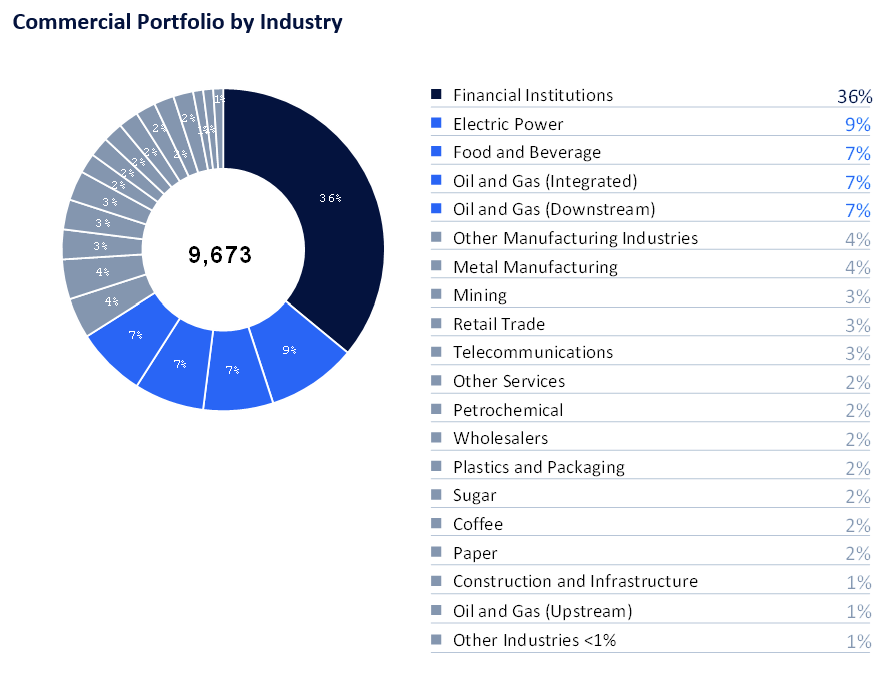Select the Electric Power legend color square
This screenshot has width=889, height=677.
coord(436,124)
